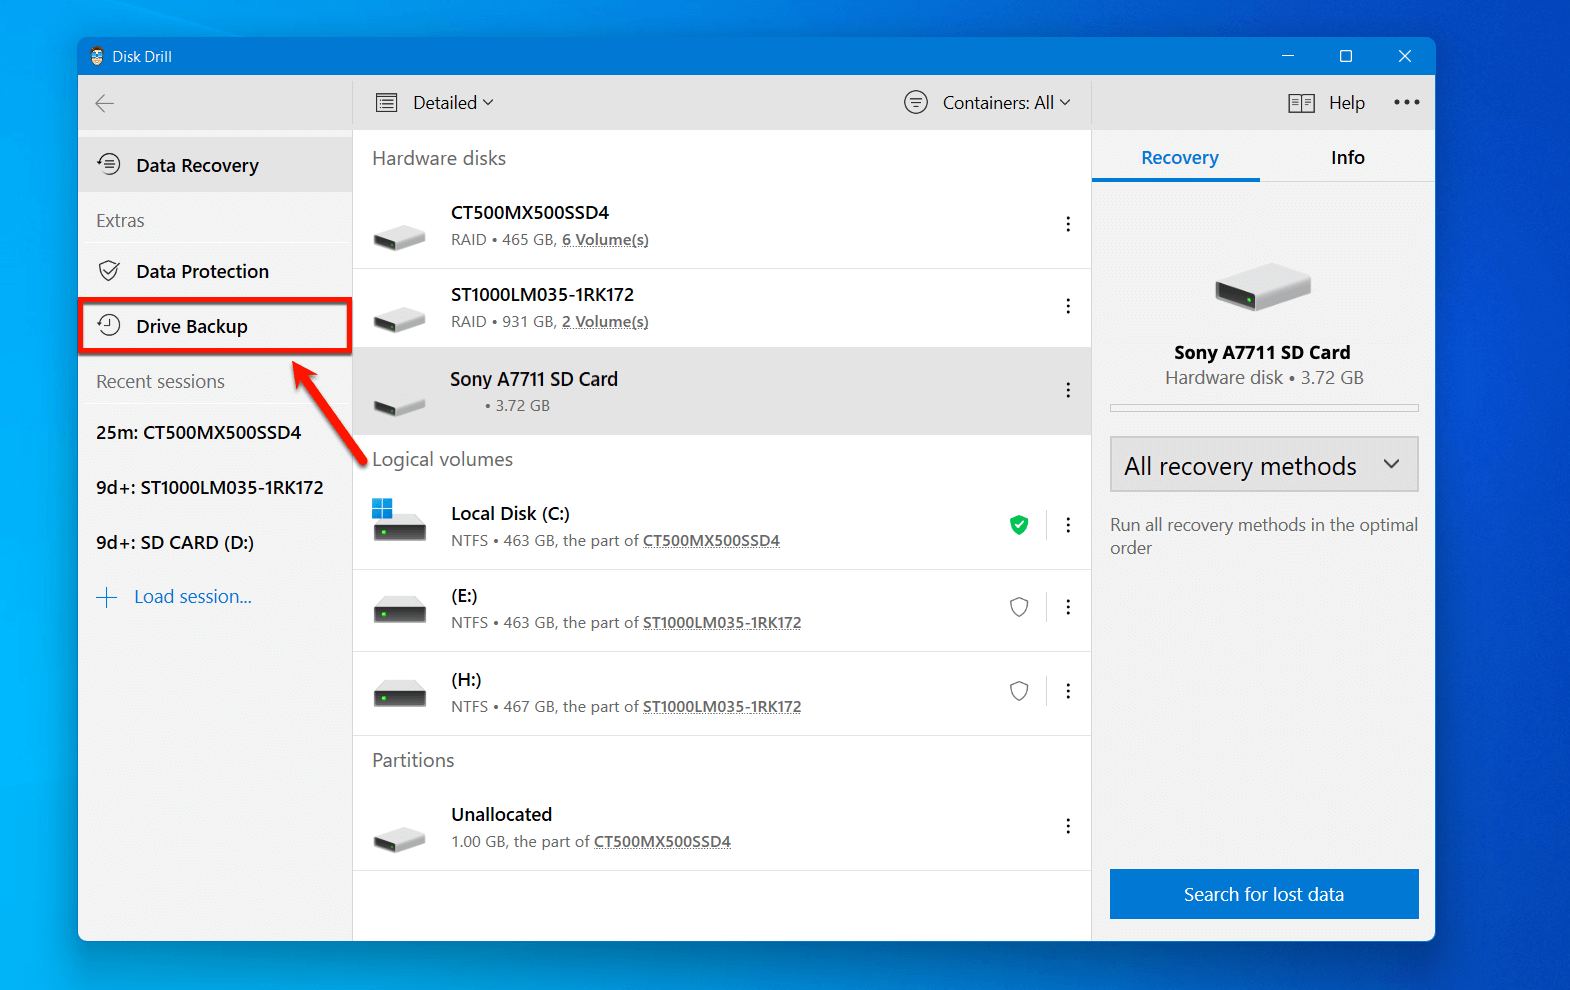Click drive icon of CT500MX500SSD4 hardware disk
This screenshot has height=990, width=1570.
(399, 237)
